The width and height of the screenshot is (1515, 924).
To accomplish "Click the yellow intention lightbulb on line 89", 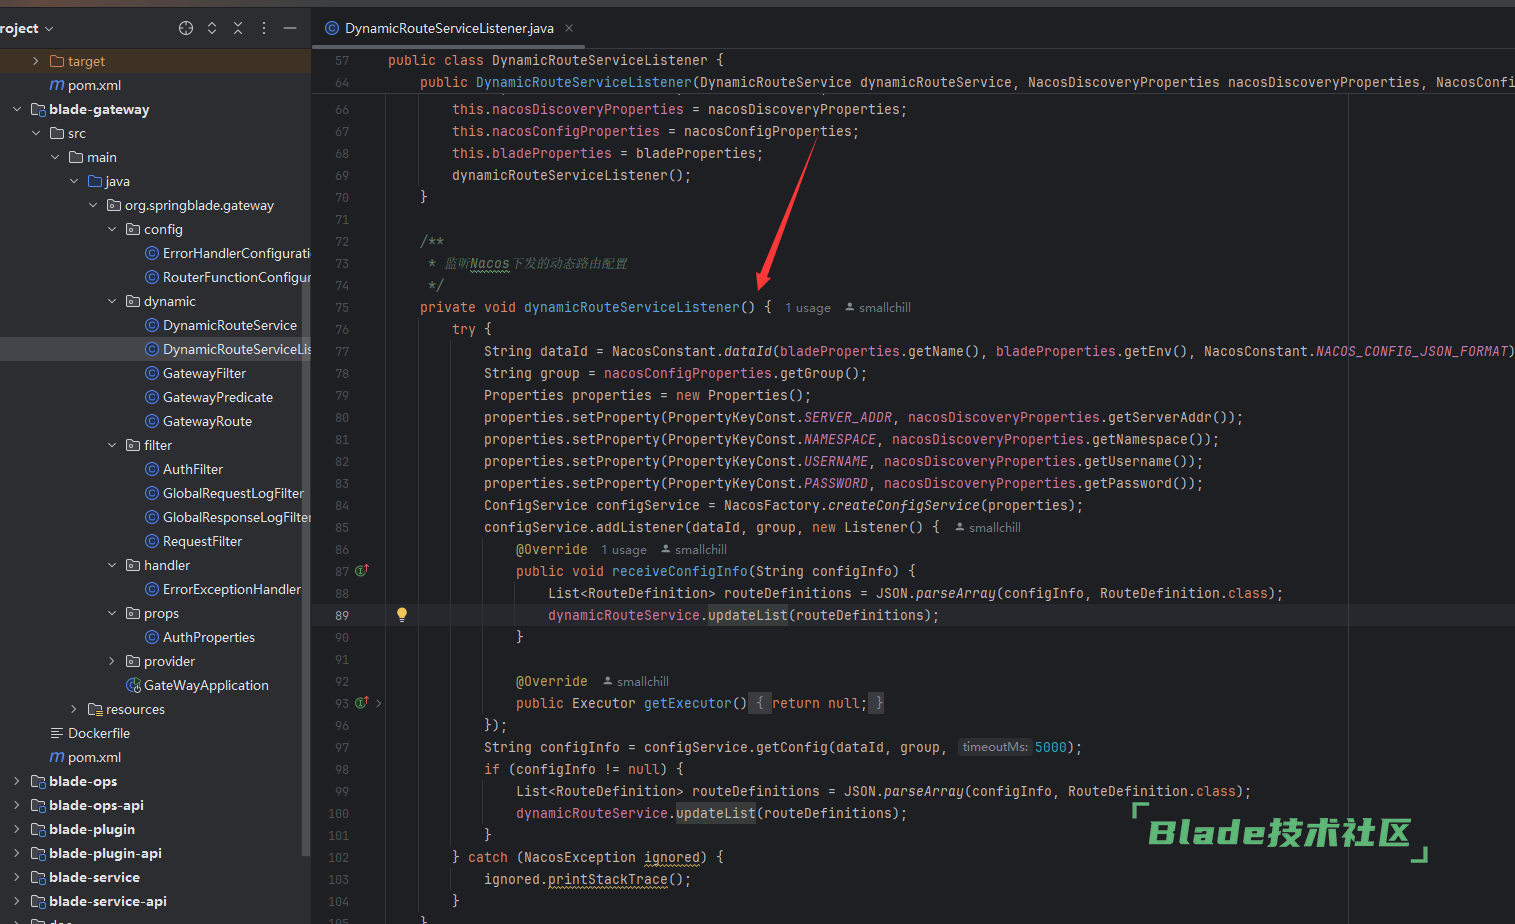I will coord(402,615).
